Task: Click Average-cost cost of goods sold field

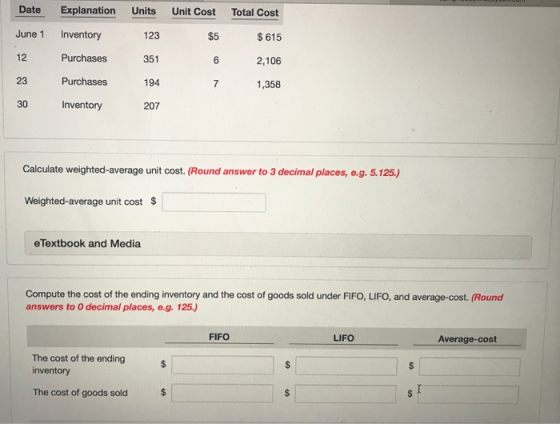Action: (x=468, y=395)
